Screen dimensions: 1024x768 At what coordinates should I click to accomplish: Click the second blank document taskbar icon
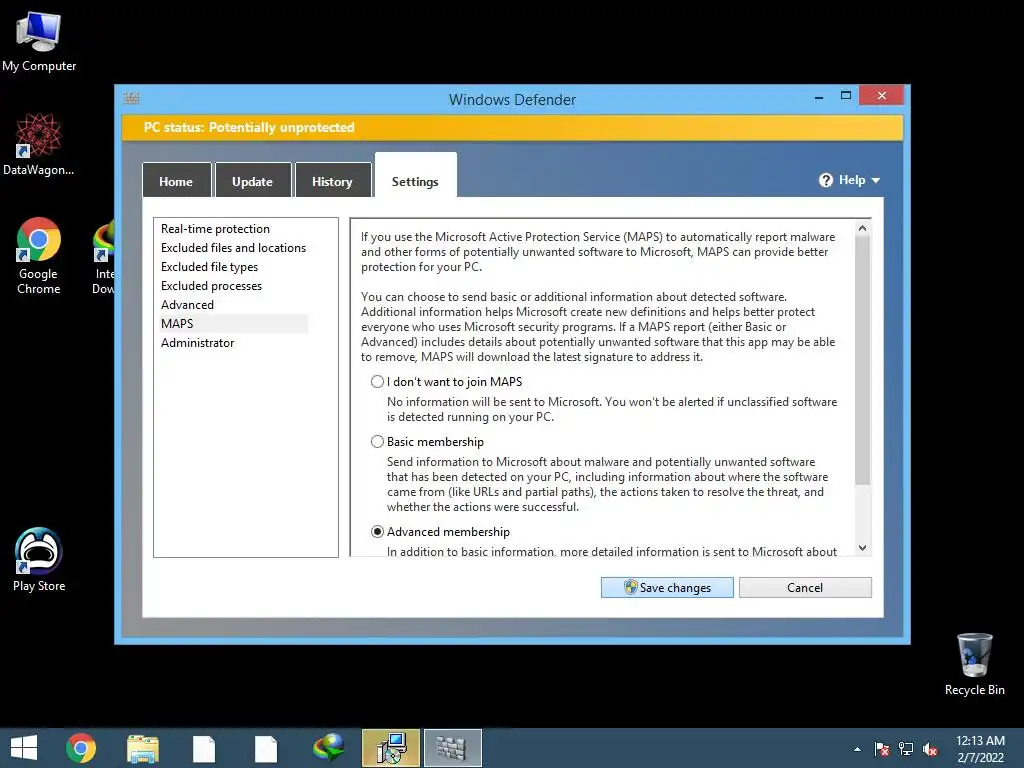(x=266, y=748)
